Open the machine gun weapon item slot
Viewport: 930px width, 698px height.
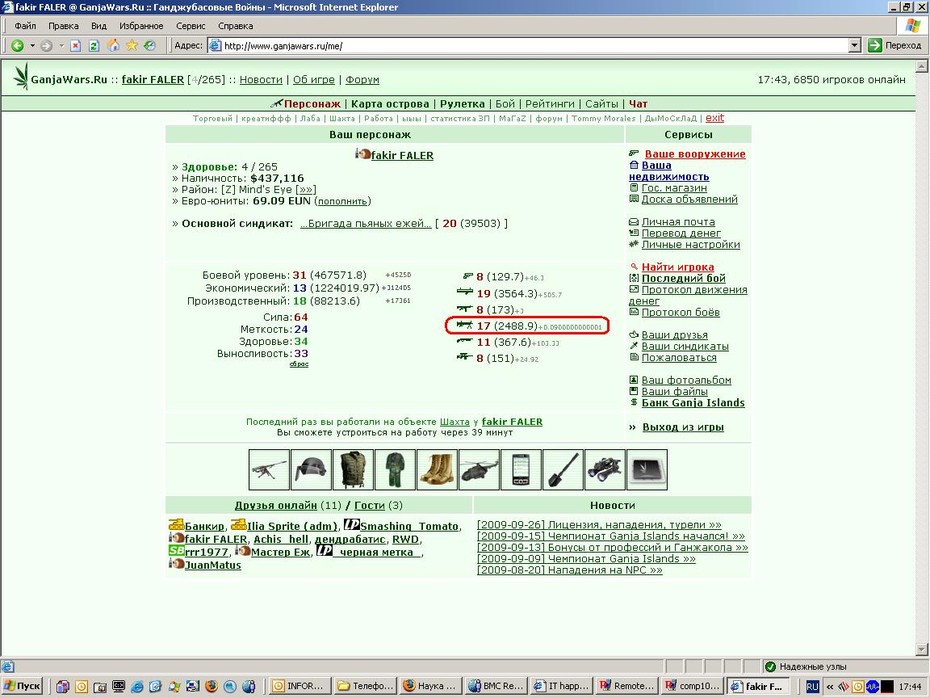(x=269, y=470)
